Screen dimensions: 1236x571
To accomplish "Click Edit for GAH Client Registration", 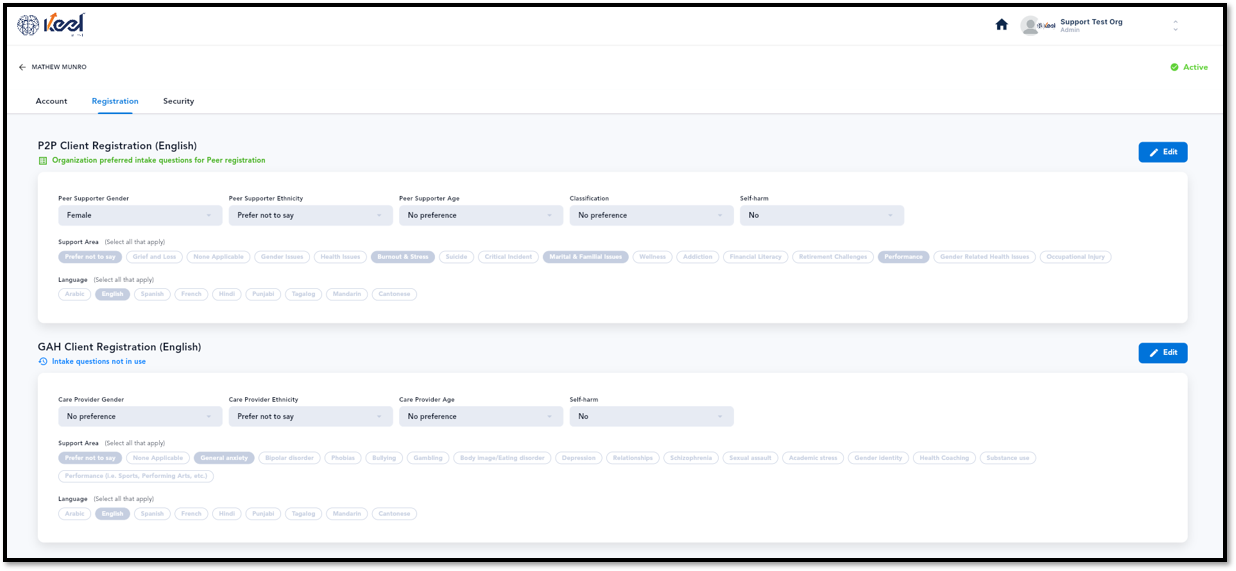I will [x=1163, y=353].
